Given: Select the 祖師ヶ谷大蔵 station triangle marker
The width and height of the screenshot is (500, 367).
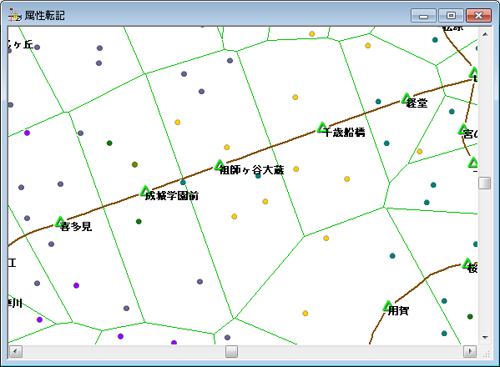Looking at the screenshot, I should click(x=219, y=165).
